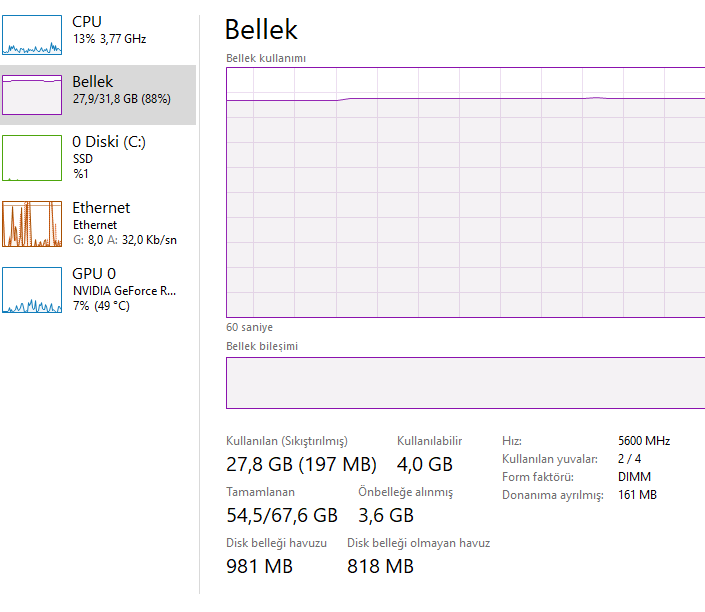
Task: Click the GPU 0 mini graph thumbnail
Action: click(x=32, y=290)
